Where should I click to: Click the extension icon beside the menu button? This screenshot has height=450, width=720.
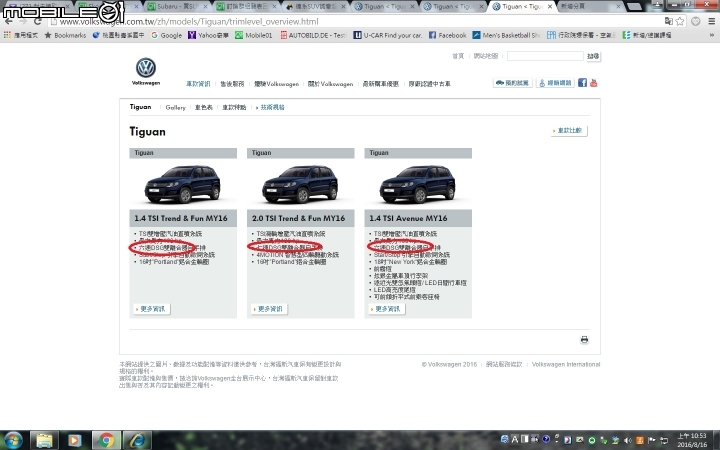click(696, 21)
